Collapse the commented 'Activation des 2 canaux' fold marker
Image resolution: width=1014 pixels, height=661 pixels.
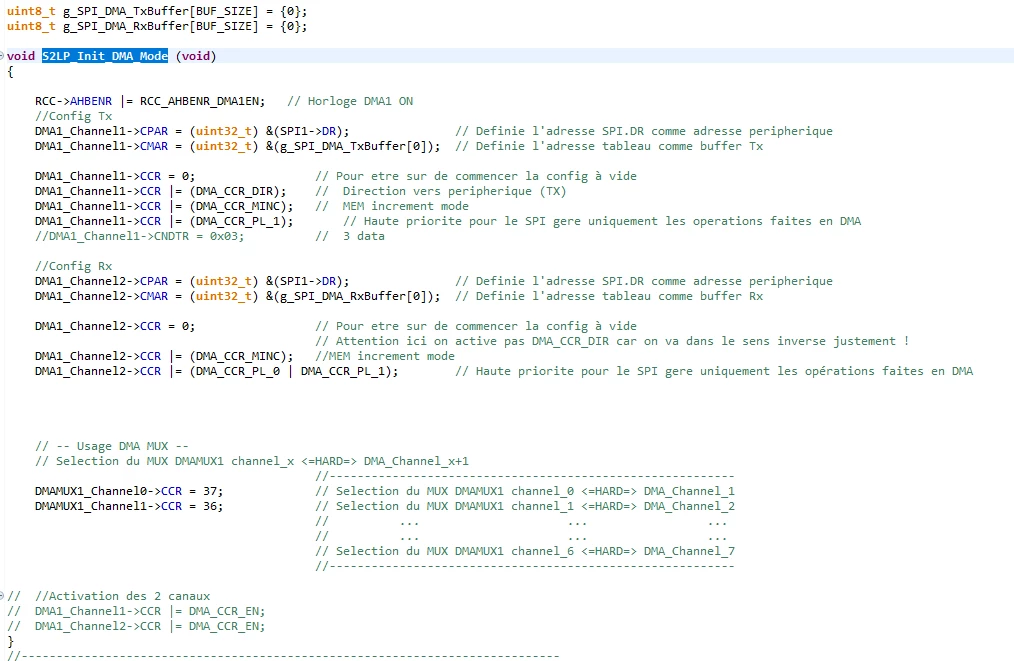pyautogui.click(x=2, y=596)
